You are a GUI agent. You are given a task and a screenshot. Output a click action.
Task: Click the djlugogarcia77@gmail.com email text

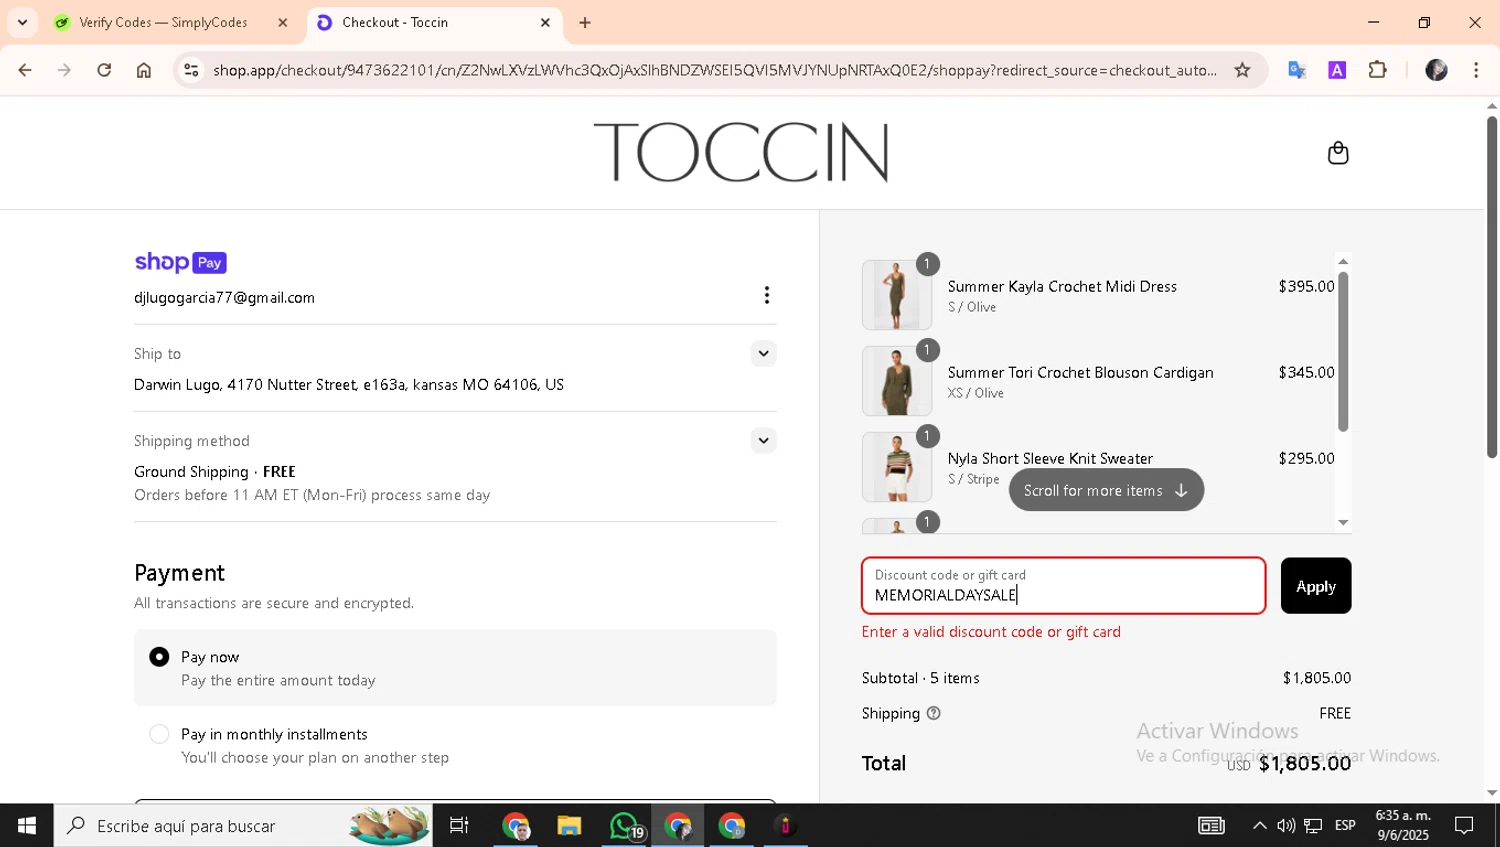click(x=224, y=298)
